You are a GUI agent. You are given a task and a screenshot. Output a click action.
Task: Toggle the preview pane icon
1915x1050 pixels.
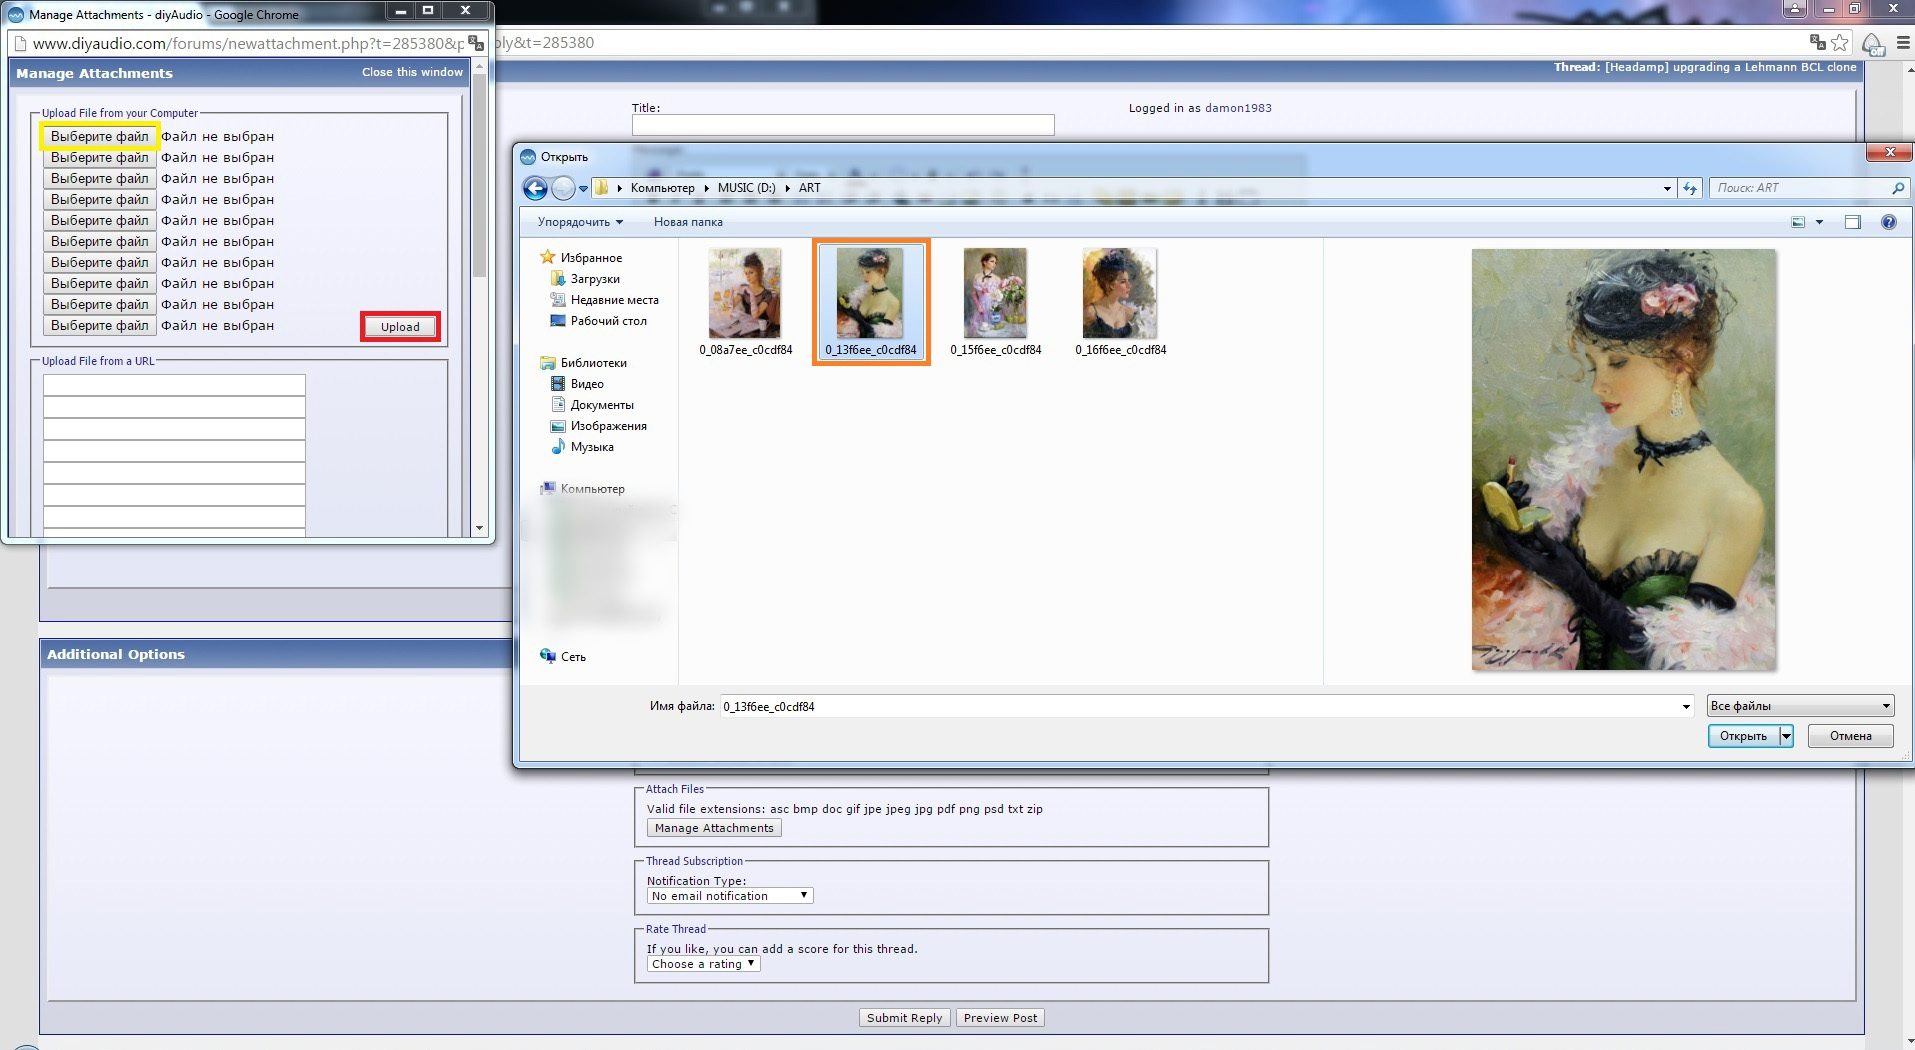tap(1853, 222)
